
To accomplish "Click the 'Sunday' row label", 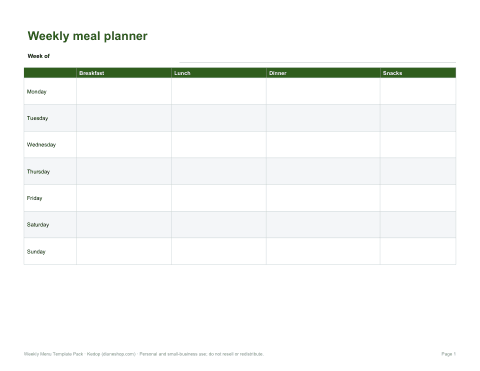I will [x=36, y=252].
